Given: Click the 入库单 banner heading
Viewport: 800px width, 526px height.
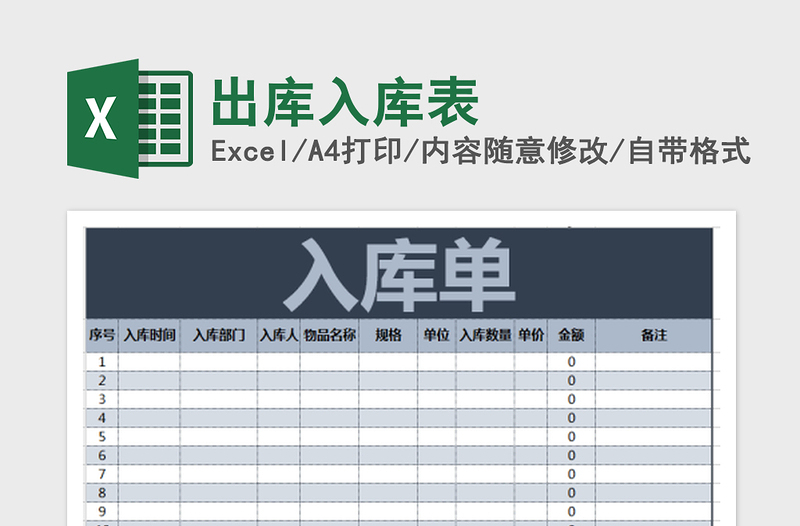Looking at the screenshot, I should (x=399, y=274).
